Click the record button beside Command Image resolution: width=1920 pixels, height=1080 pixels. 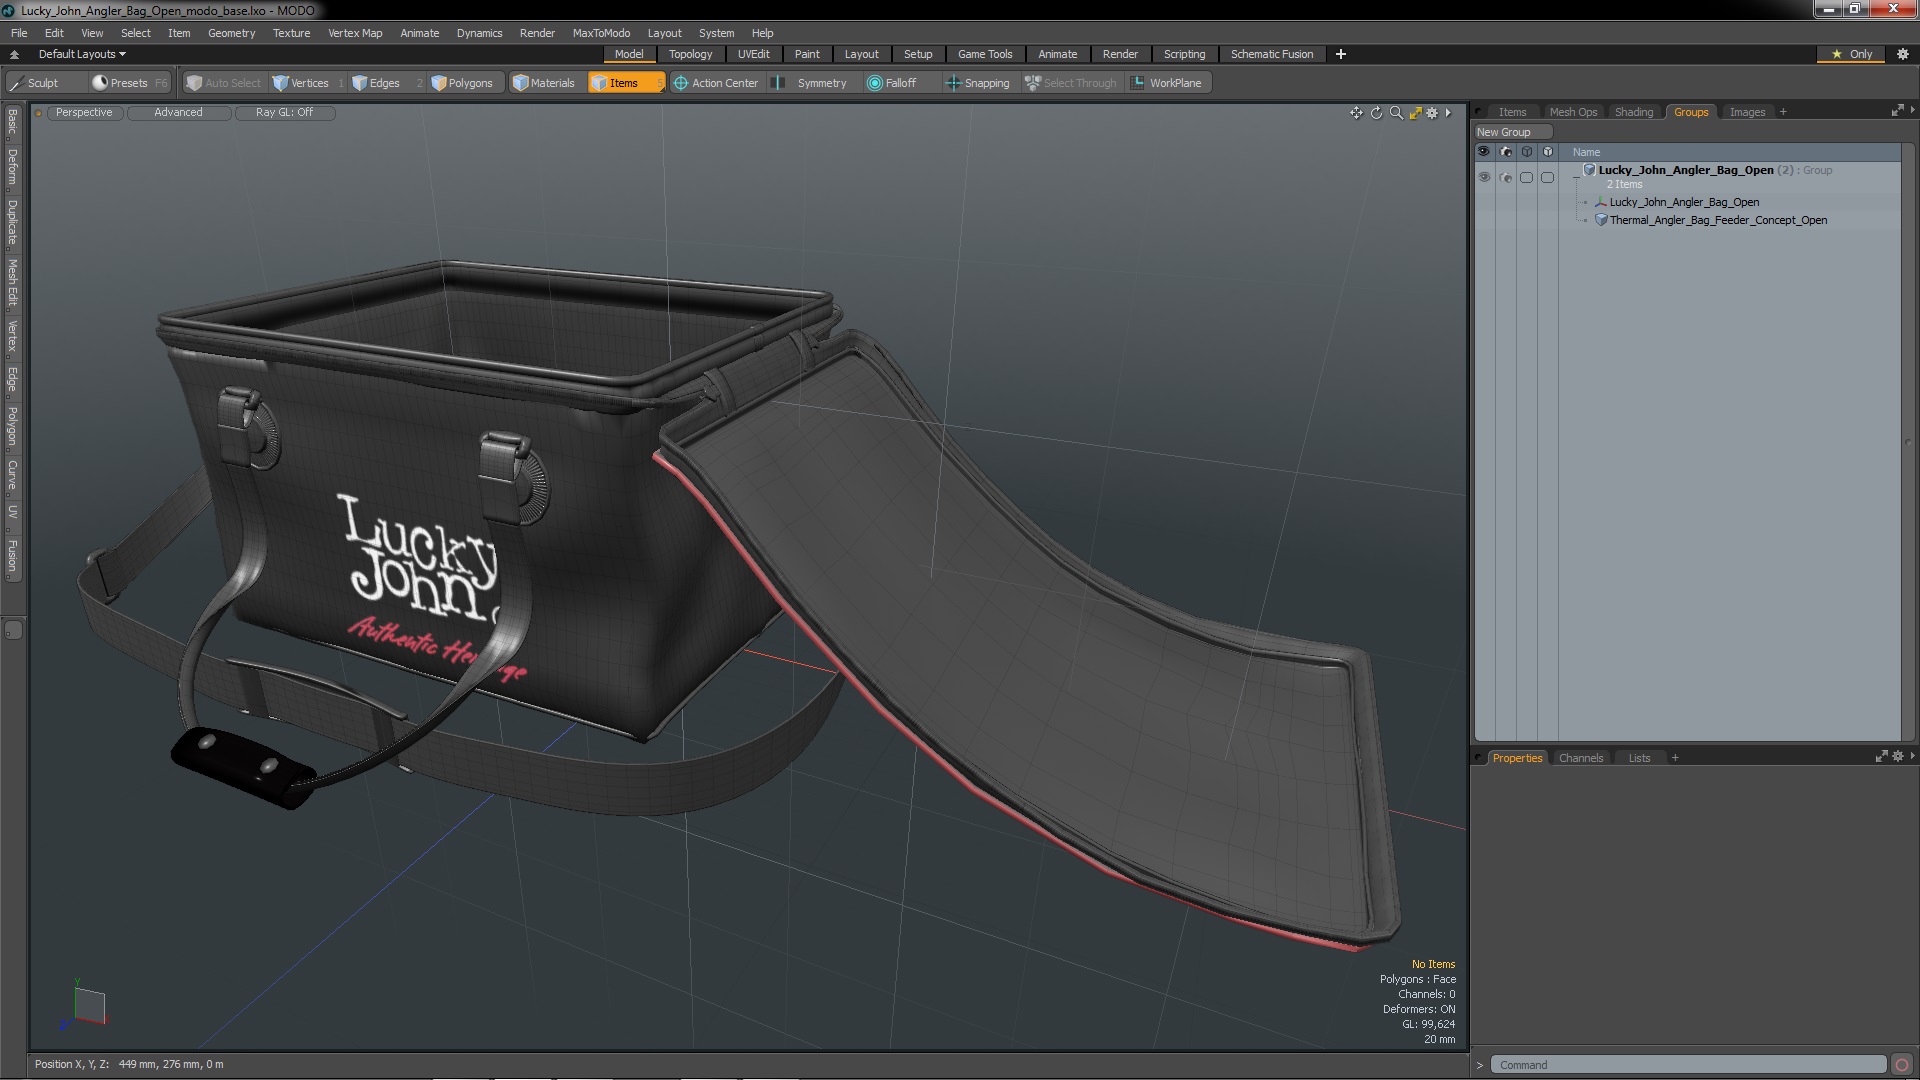pos(1902,1065)
